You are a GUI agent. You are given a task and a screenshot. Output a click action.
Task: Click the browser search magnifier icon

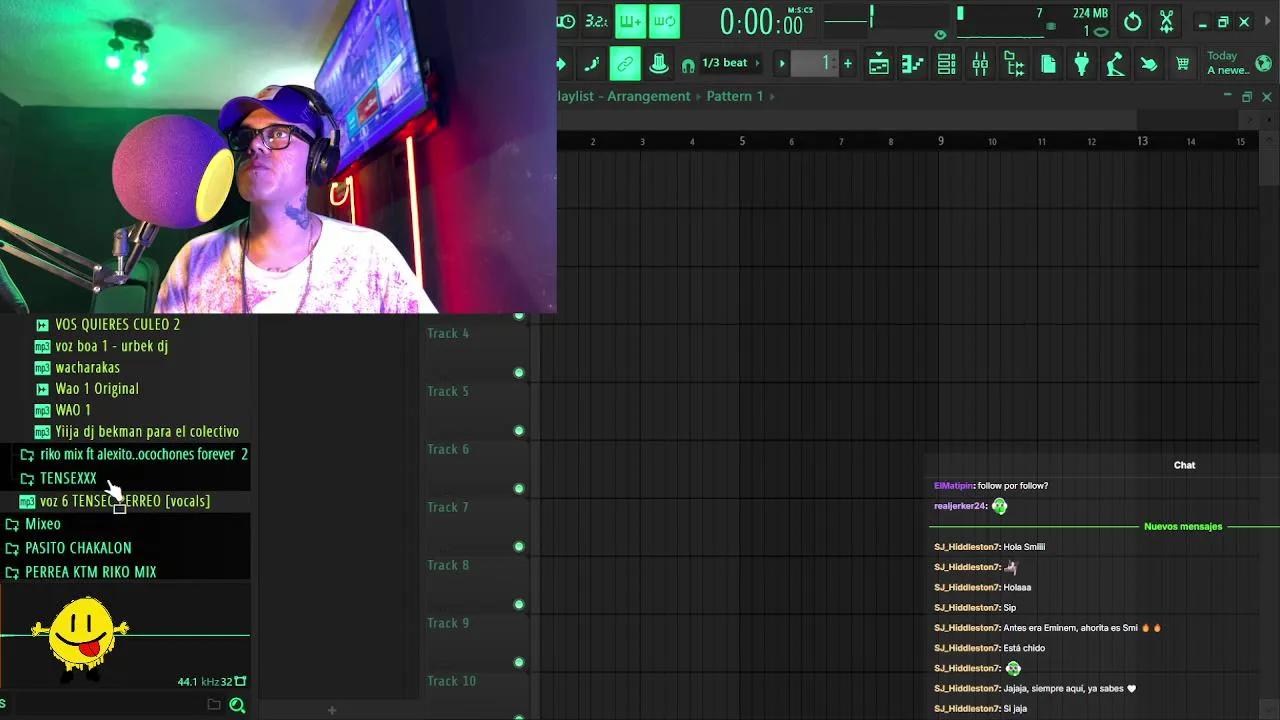[237, 705]
